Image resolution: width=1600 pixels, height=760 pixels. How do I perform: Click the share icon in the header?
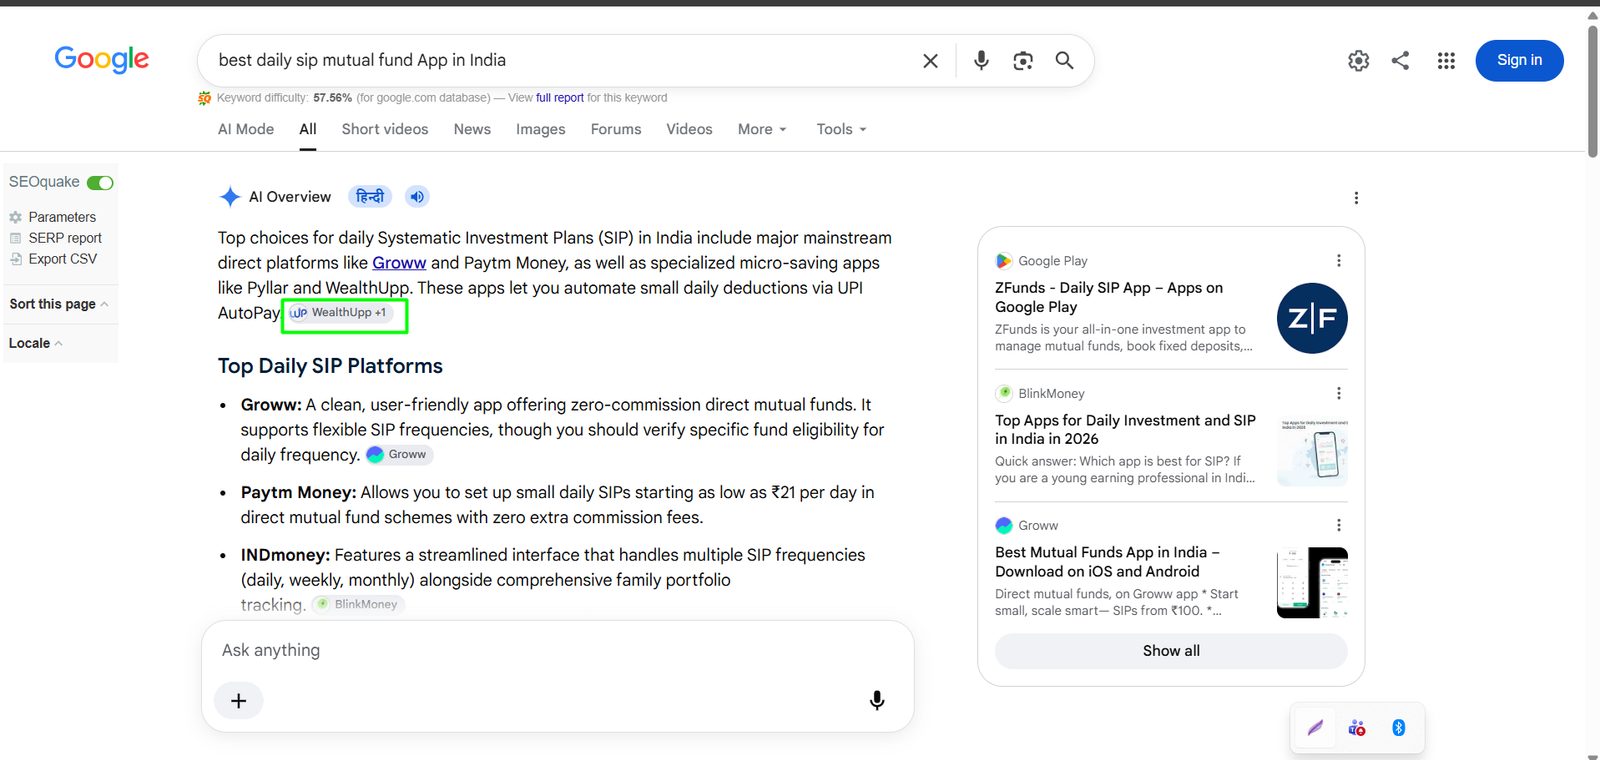pos(1400,61)
